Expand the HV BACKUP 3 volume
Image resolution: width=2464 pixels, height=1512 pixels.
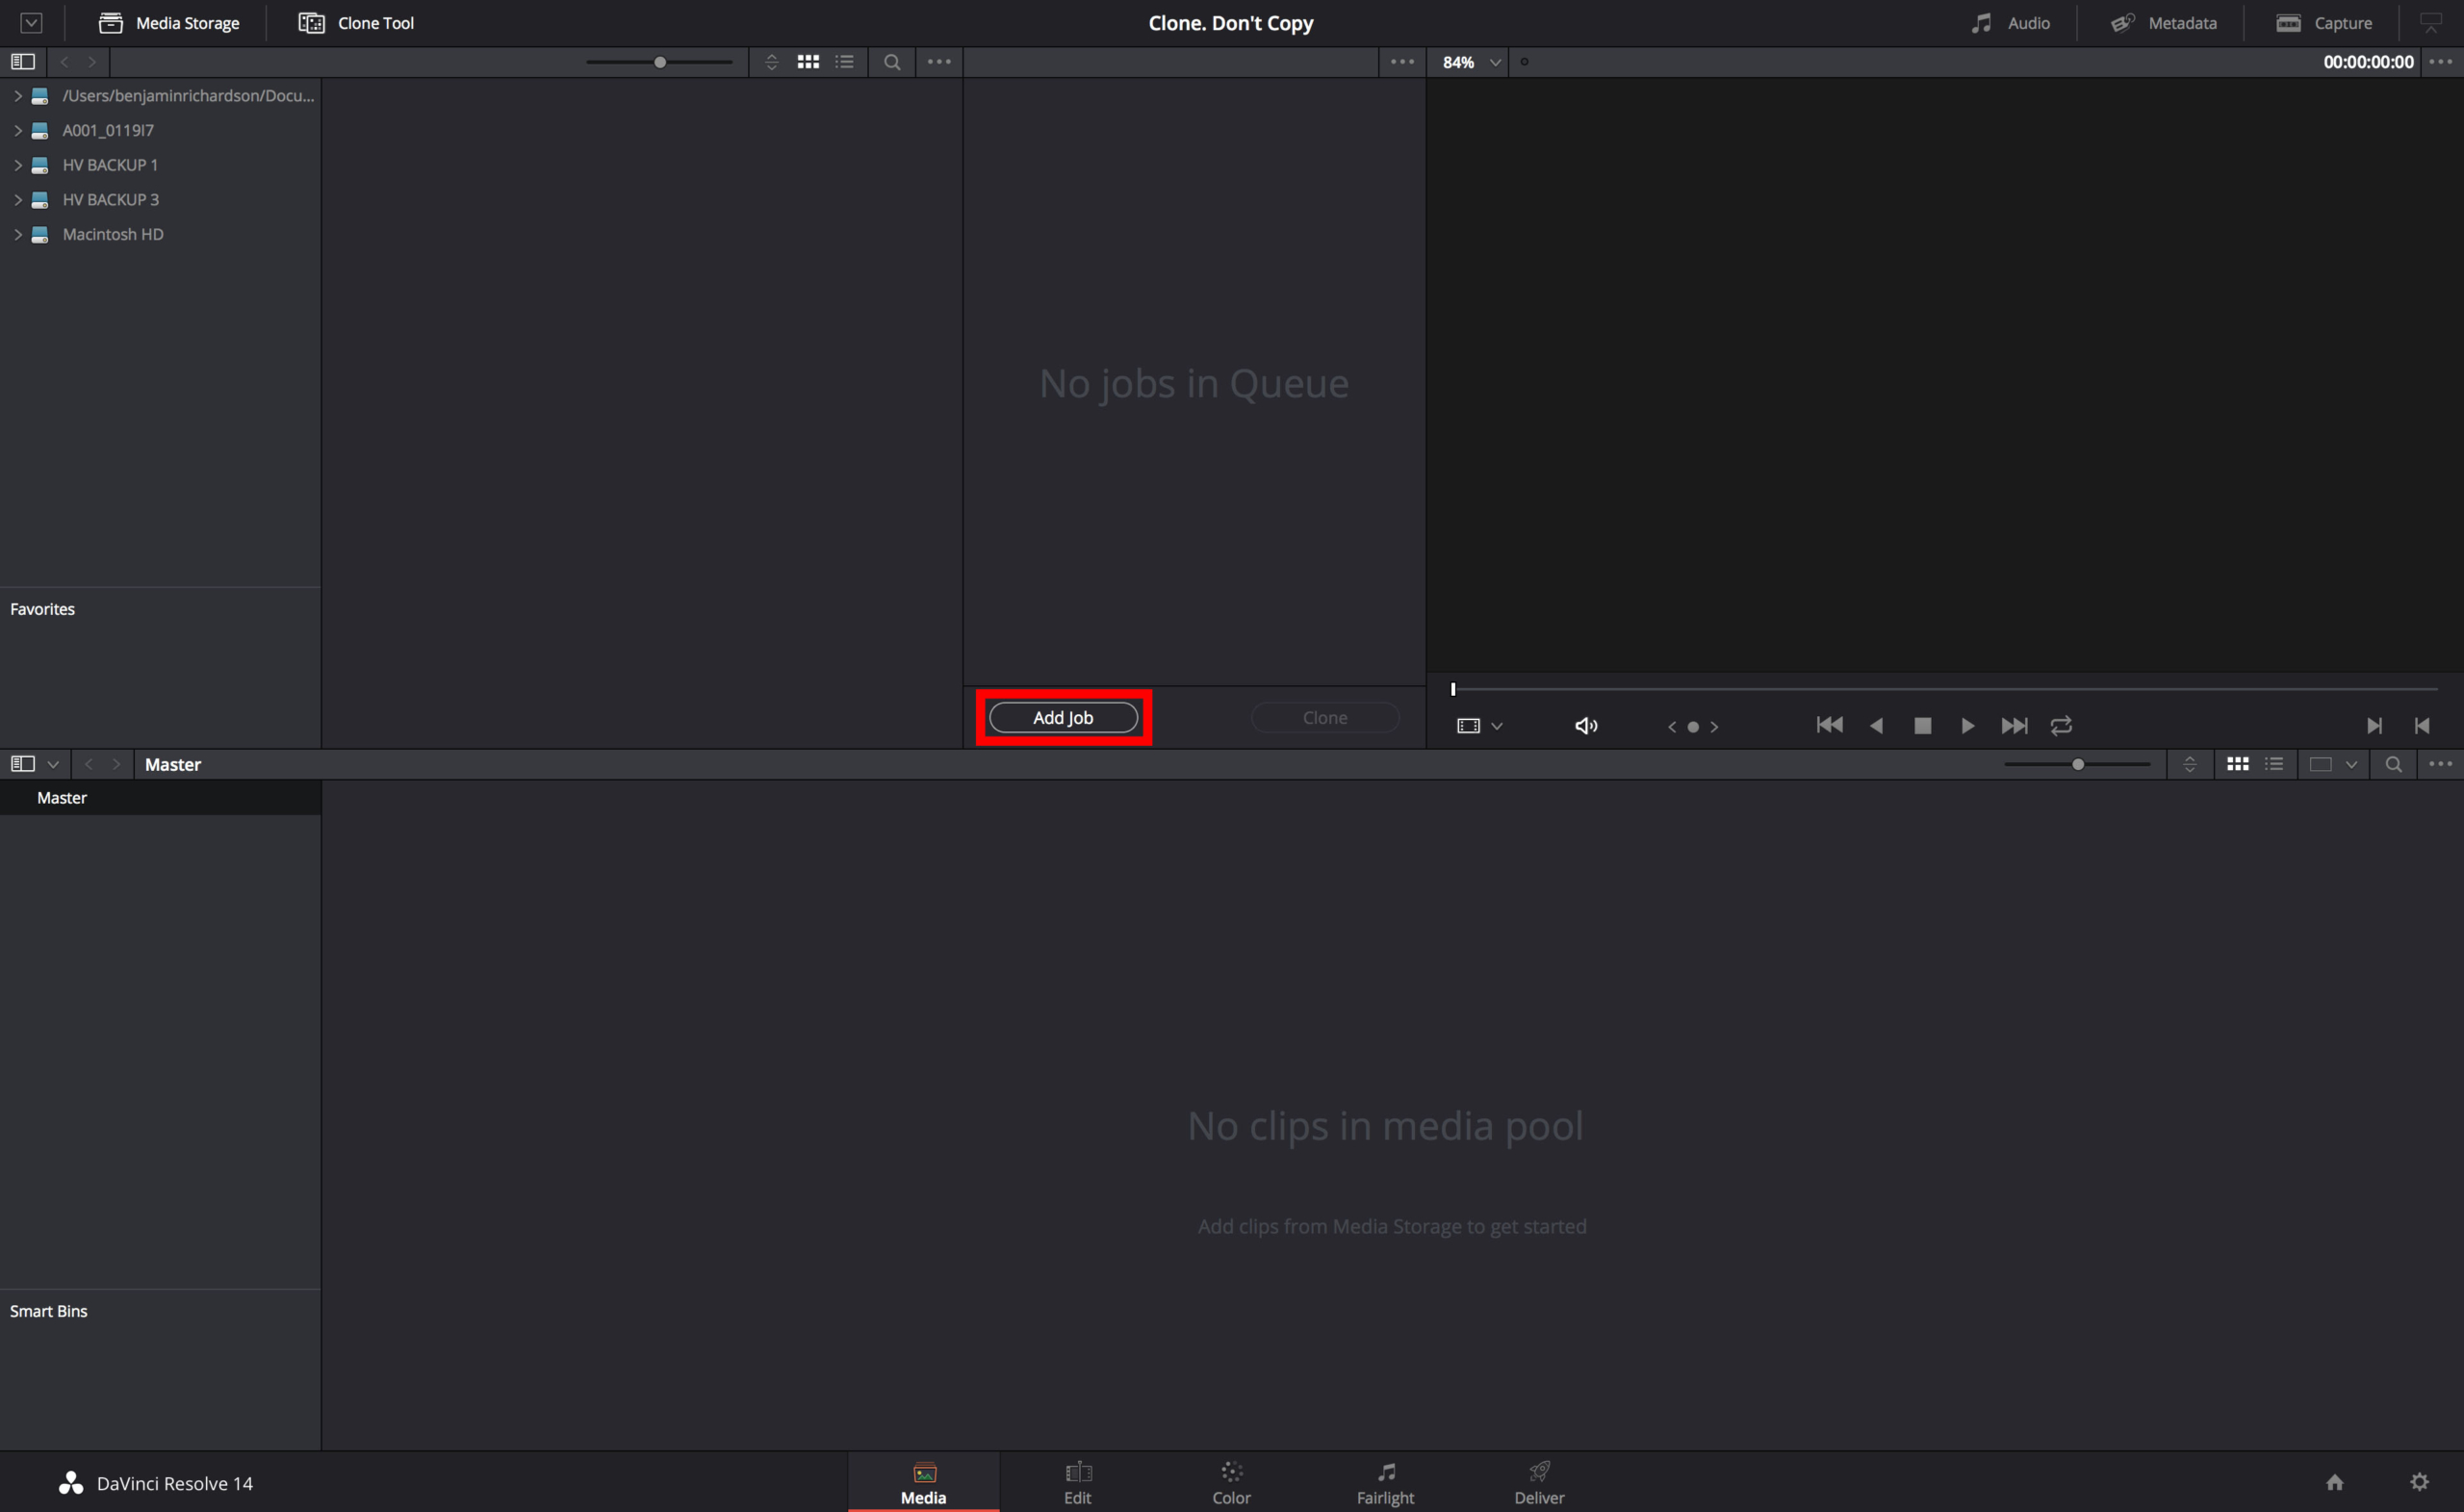click(x=17, y=200)
